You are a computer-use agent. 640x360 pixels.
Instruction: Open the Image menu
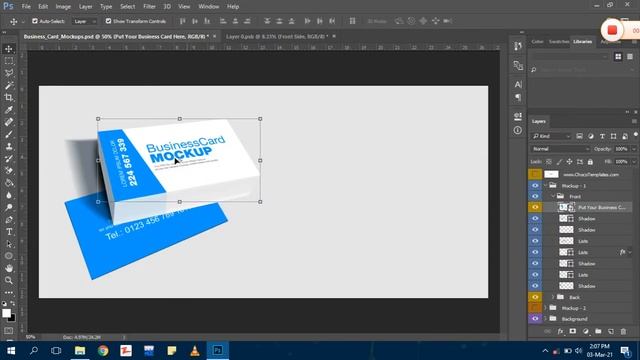pyautogui.click(x=63, y=7)
